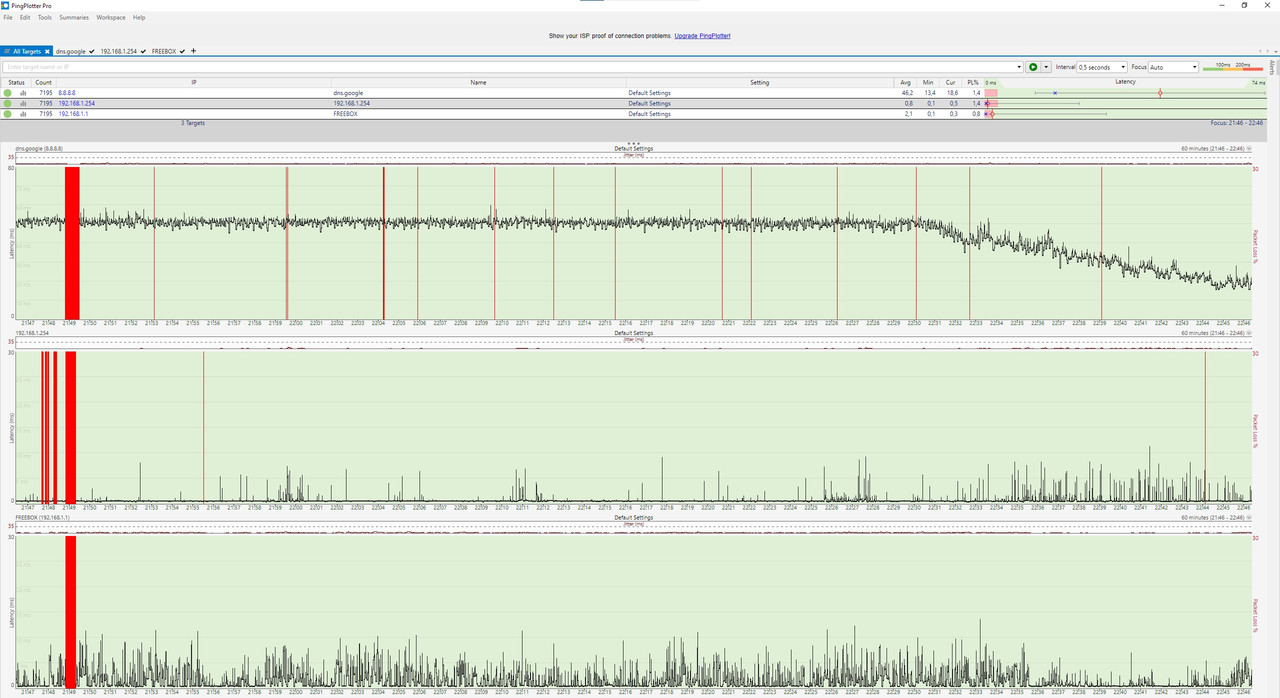Click the tab scroll left arrow
Image resolution: width=1280 pixels, height=698 pixels.
[1258, 51]
